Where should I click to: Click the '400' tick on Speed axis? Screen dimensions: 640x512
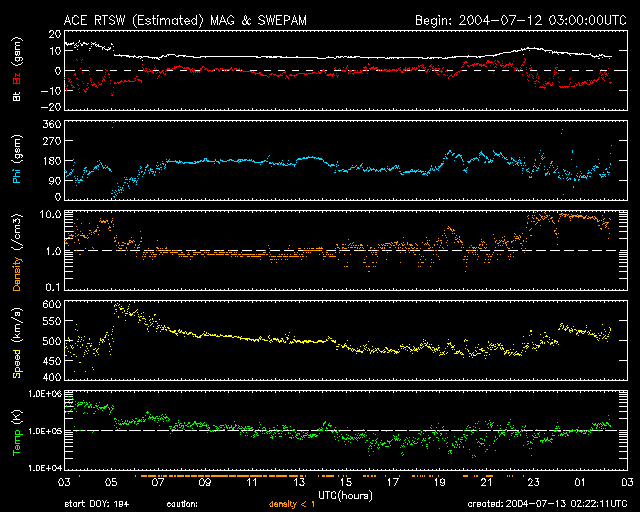tap(52, 377)
